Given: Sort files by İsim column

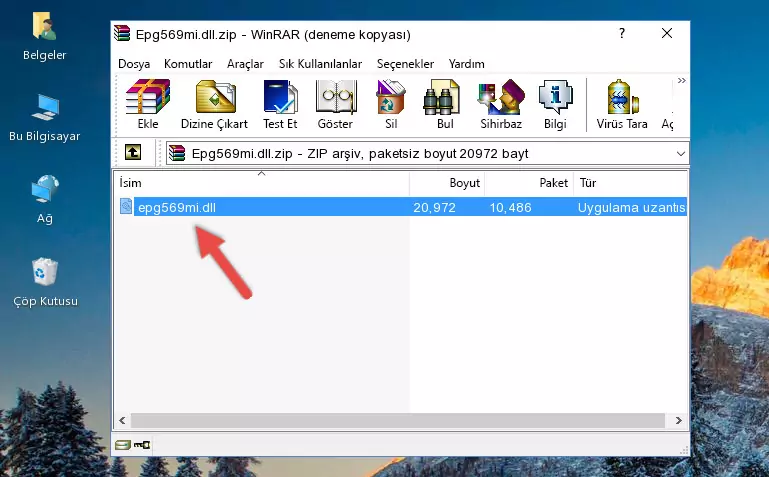Looking at the screenshot, I should tap(261, 183).
